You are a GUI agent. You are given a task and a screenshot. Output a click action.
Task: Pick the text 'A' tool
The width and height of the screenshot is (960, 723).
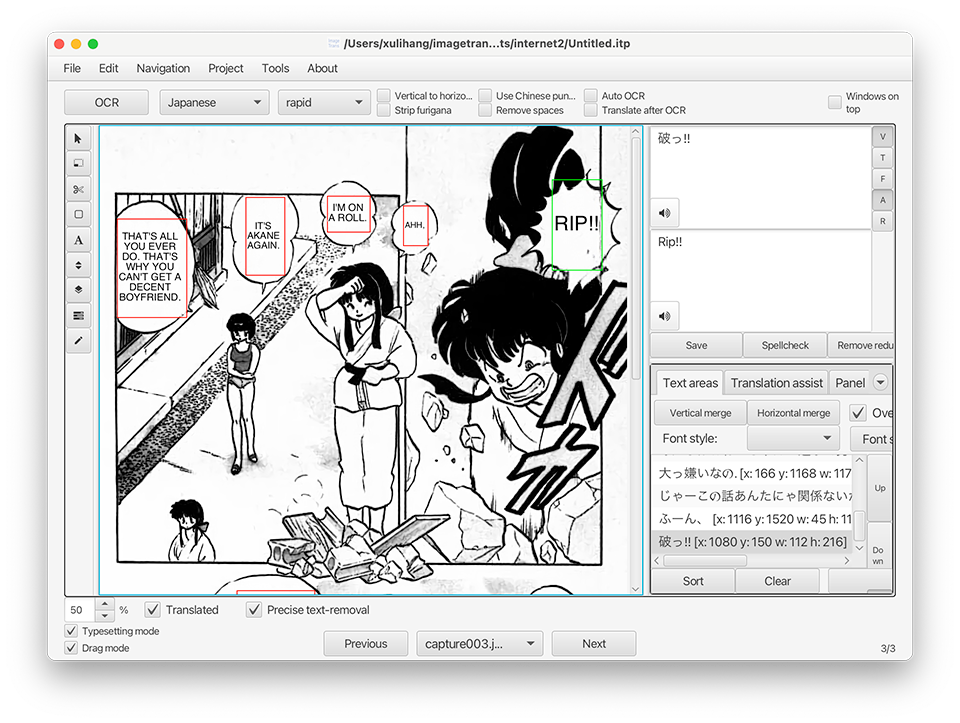coord(79,240)
